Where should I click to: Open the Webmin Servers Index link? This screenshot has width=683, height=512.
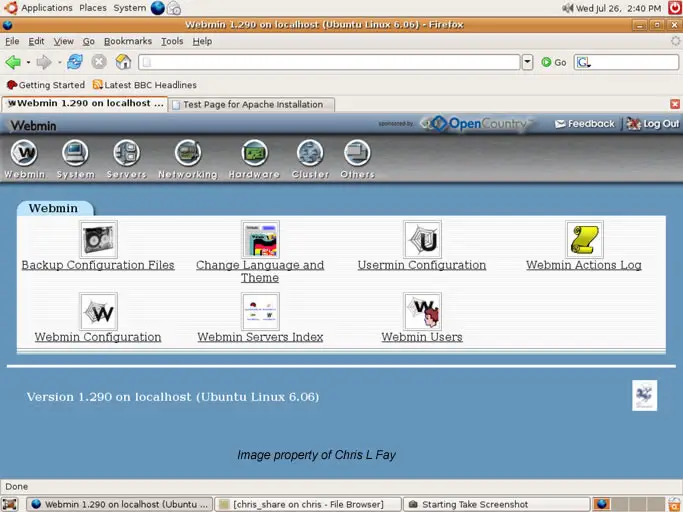pos(260,337)
